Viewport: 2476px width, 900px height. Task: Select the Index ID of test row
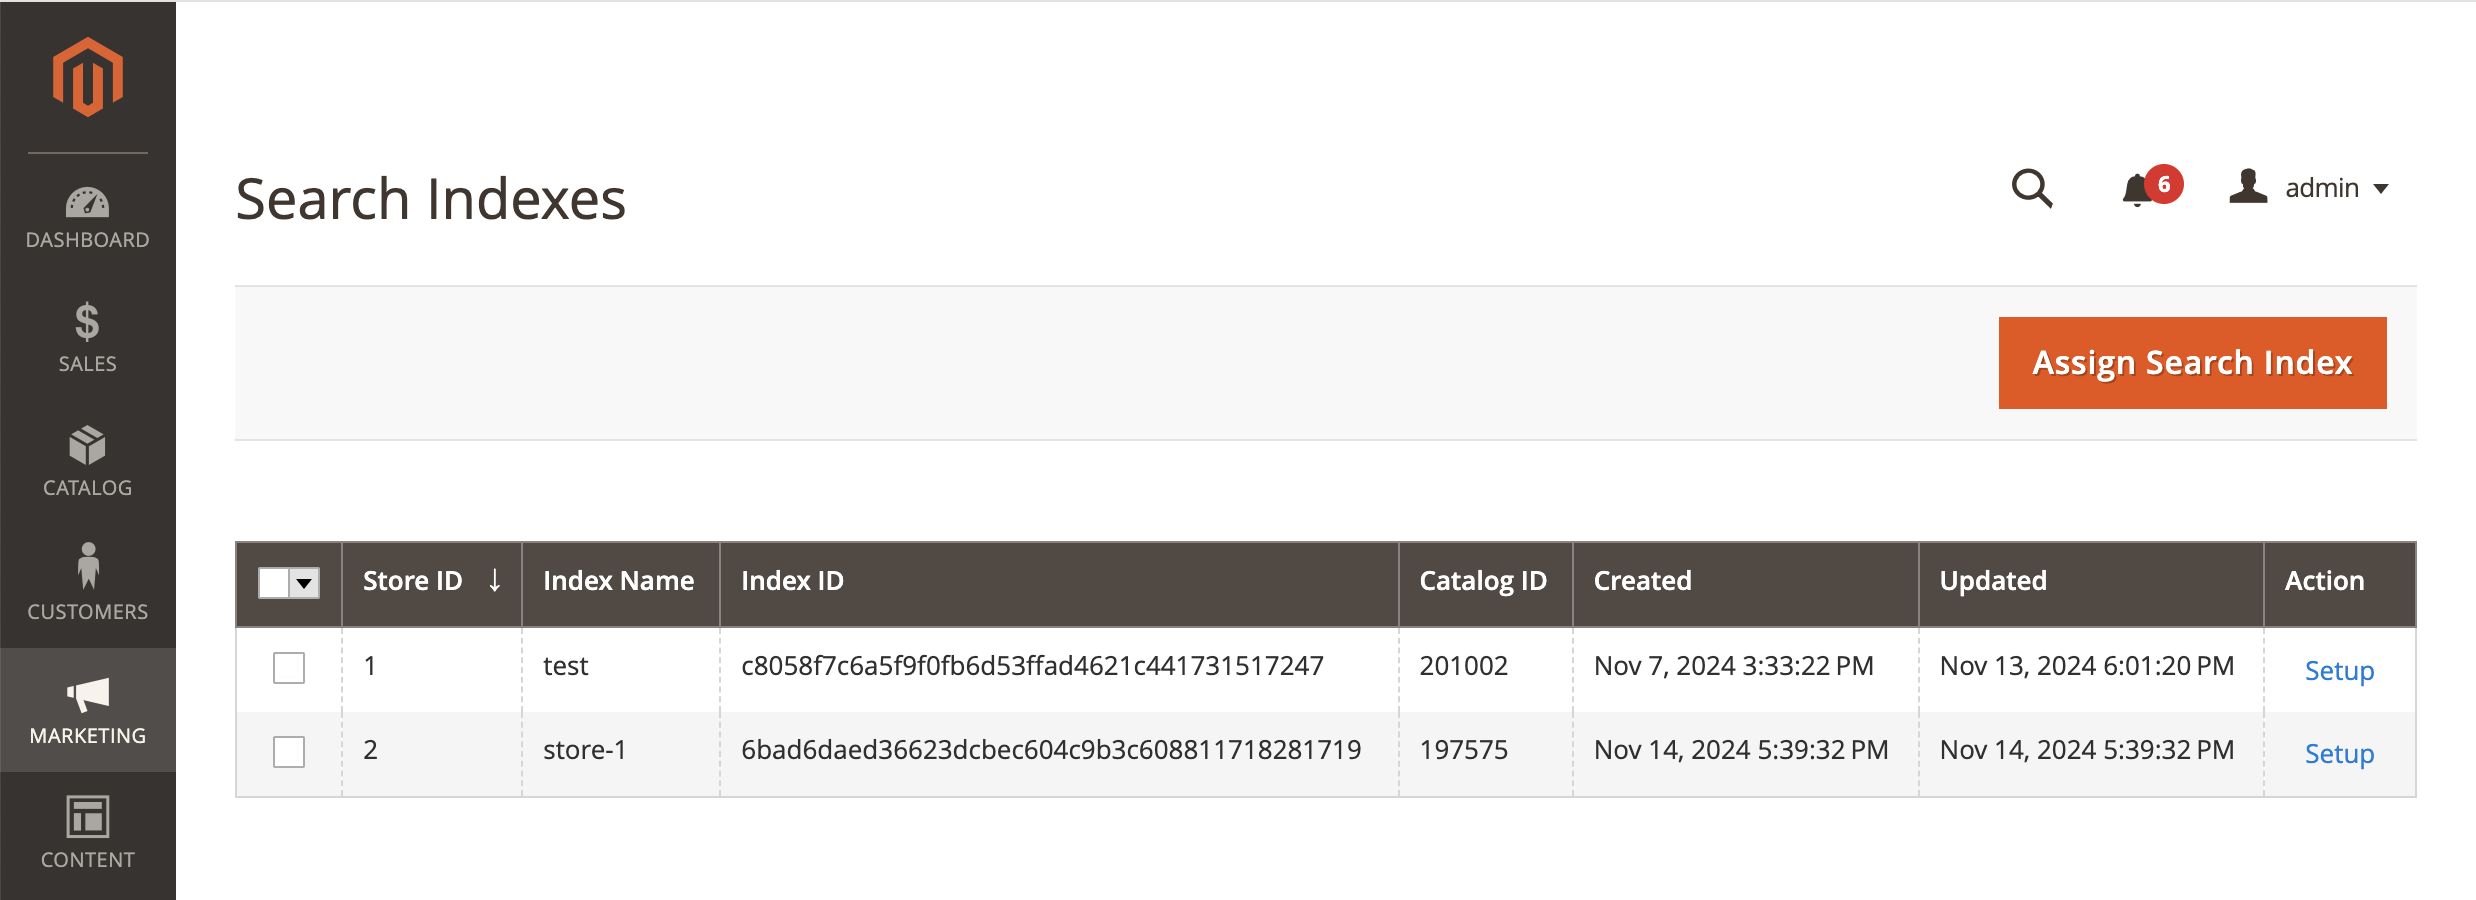1033,665
